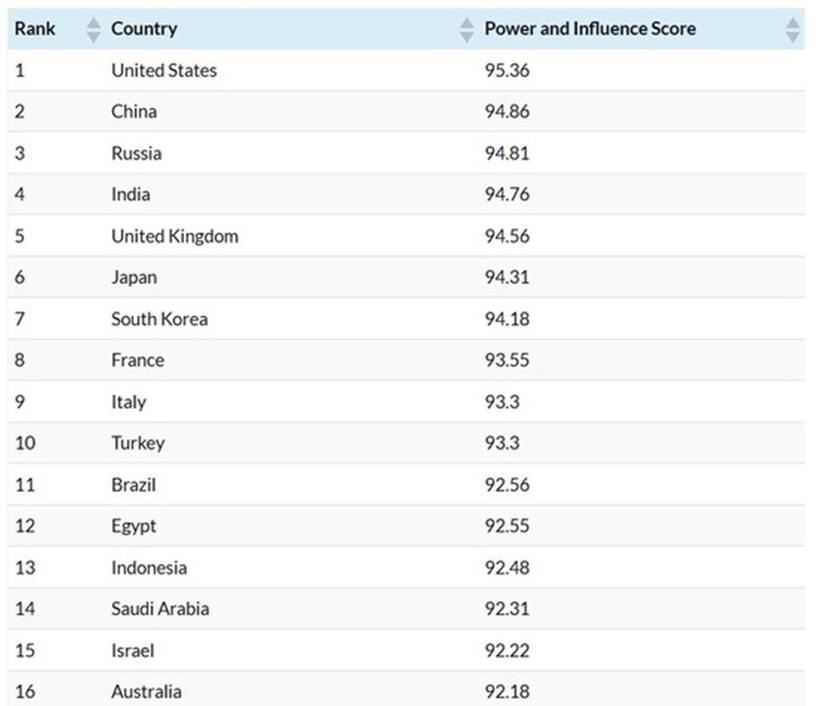Image resolution: width=830 pixels, height=706 pixels.
Task: Click Israel's score 92.22
Action: click(x=508, y=650)
